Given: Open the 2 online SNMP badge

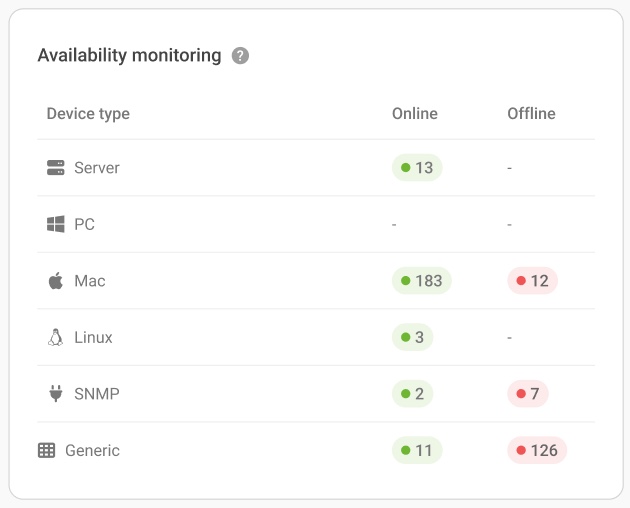Looking at the screenshot, I should (413, 394).
